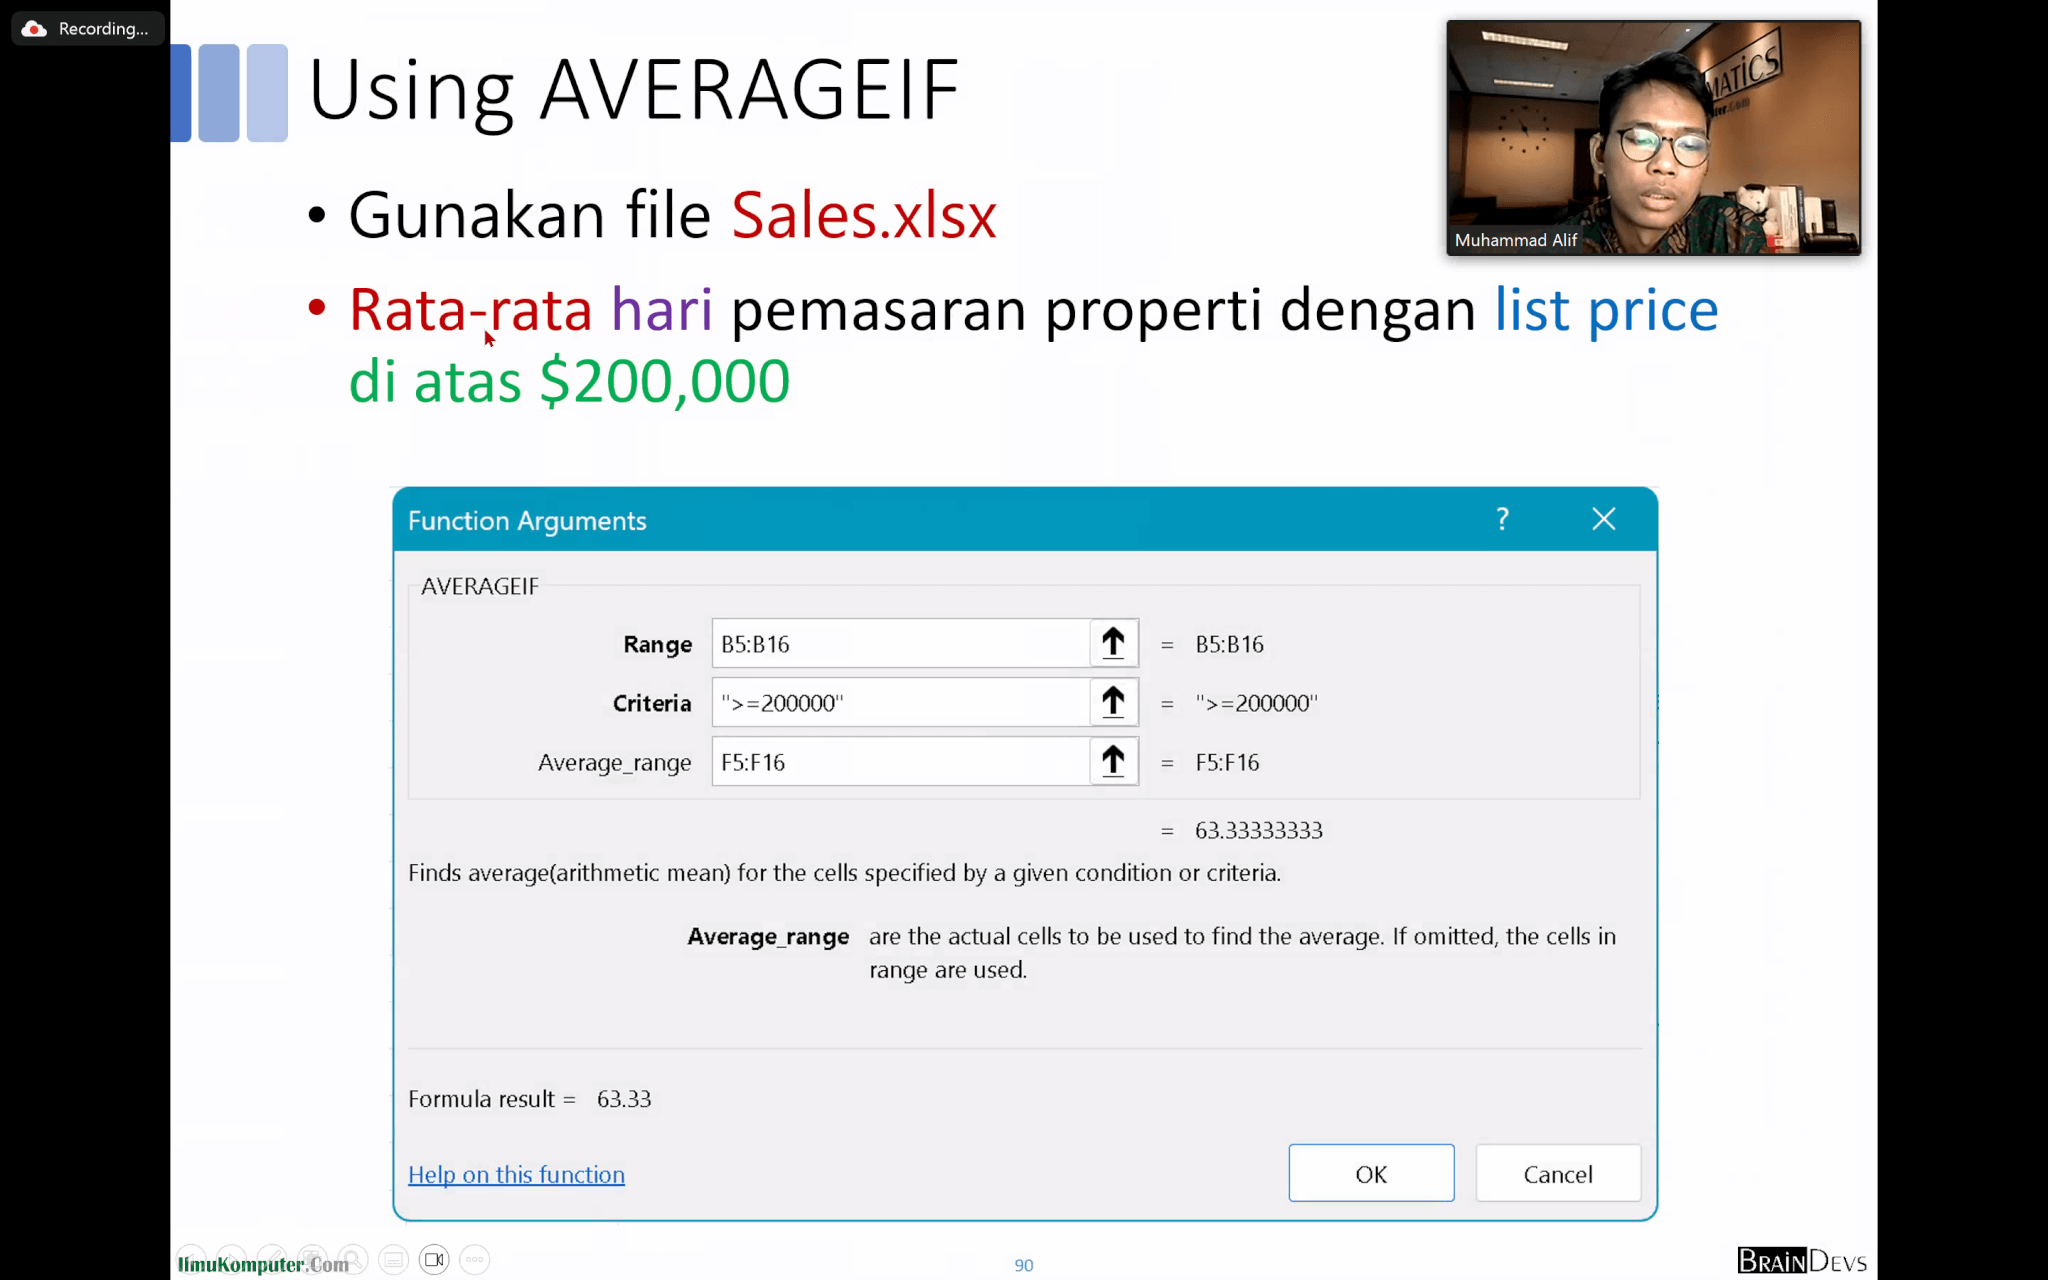Click the question mark help icon in dialog
The image size is (2048, 1280).
(x=1501, y=519)
